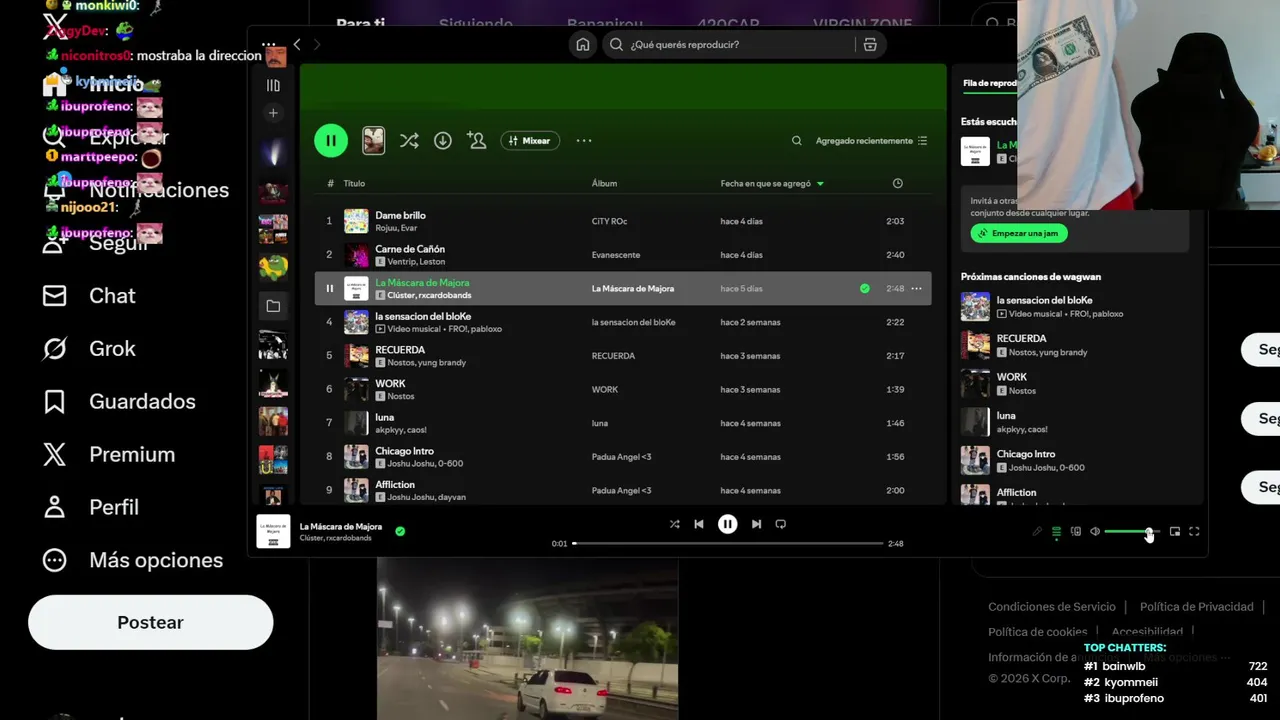This screenshot has height=720, width=1280.
Task: Search inside the playlist via magnifier icon
Action: coord(797,141)
